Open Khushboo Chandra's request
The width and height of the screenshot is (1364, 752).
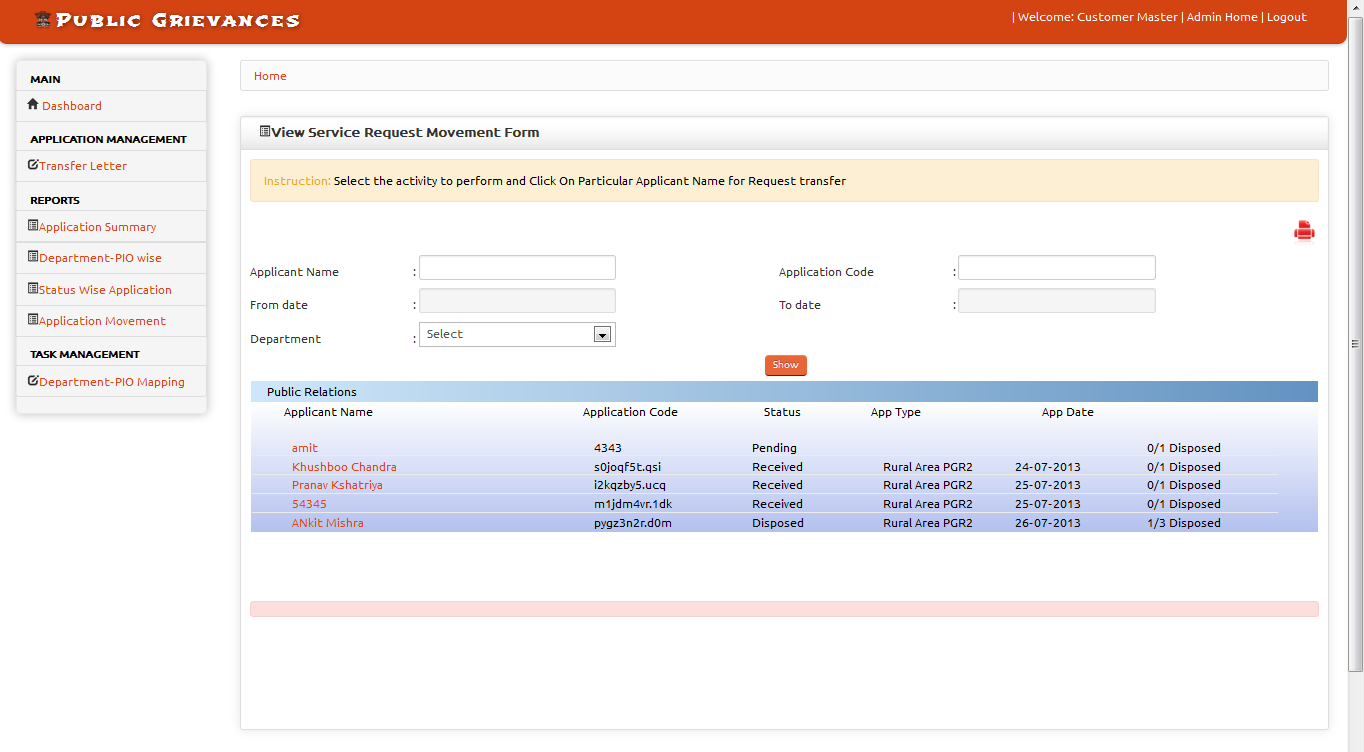344,467
